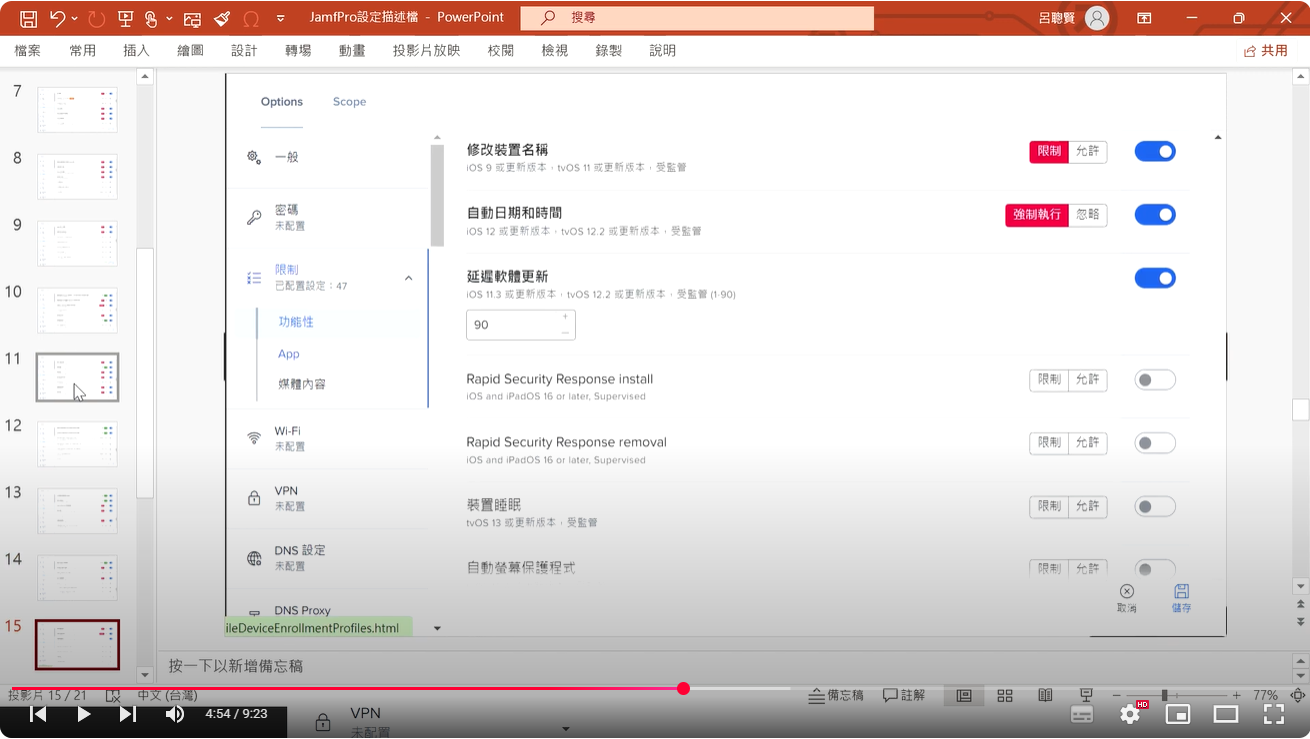Toggle off 延遲軟體更新 switch

click(1155, 278)
